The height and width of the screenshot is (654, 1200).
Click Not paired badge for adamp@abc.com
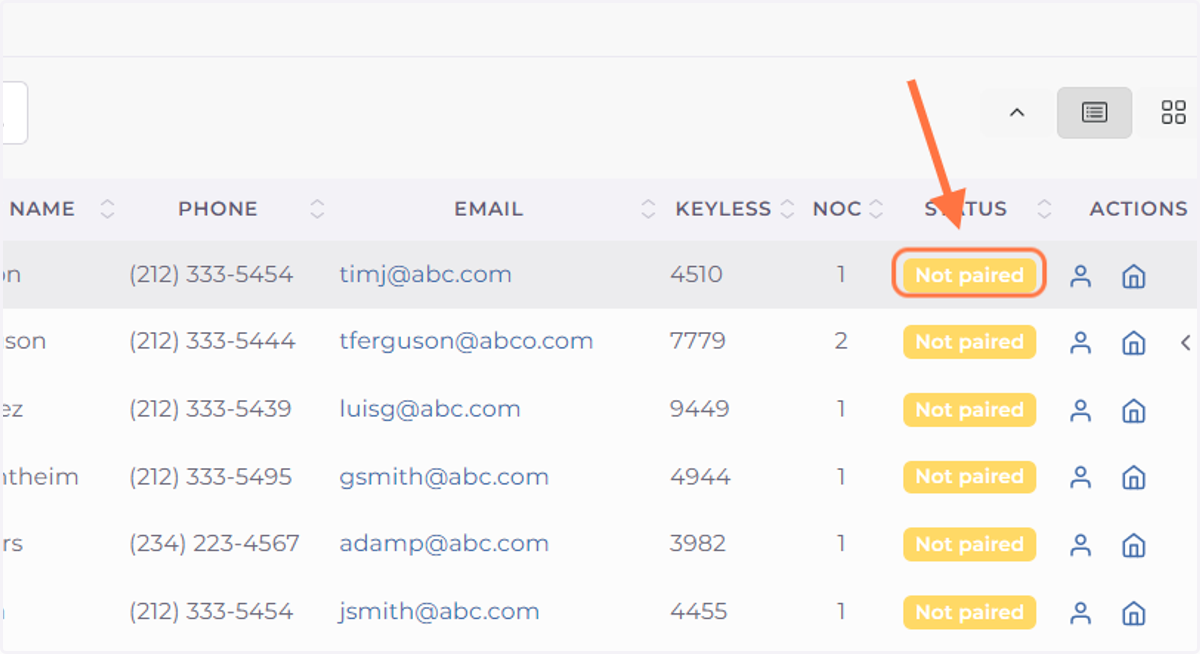pos(969,545)
